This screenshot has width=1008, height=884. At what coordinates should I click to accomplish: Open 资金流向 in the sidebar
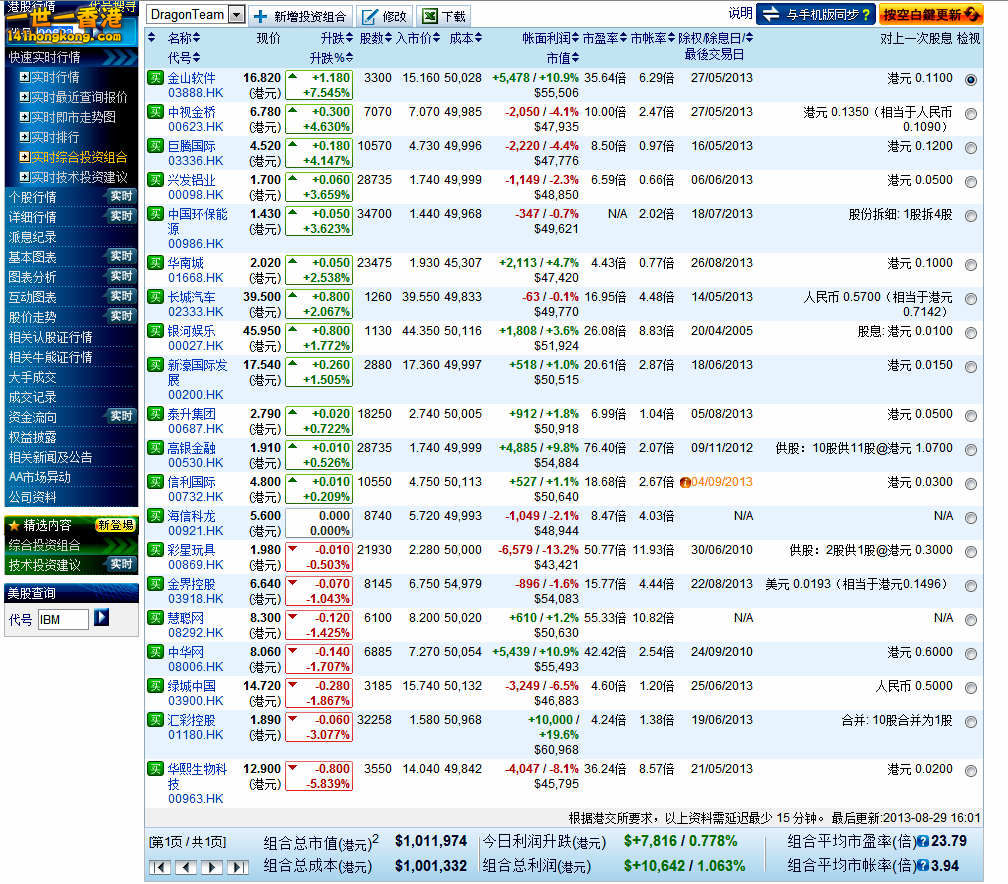(x=33, y=417)
